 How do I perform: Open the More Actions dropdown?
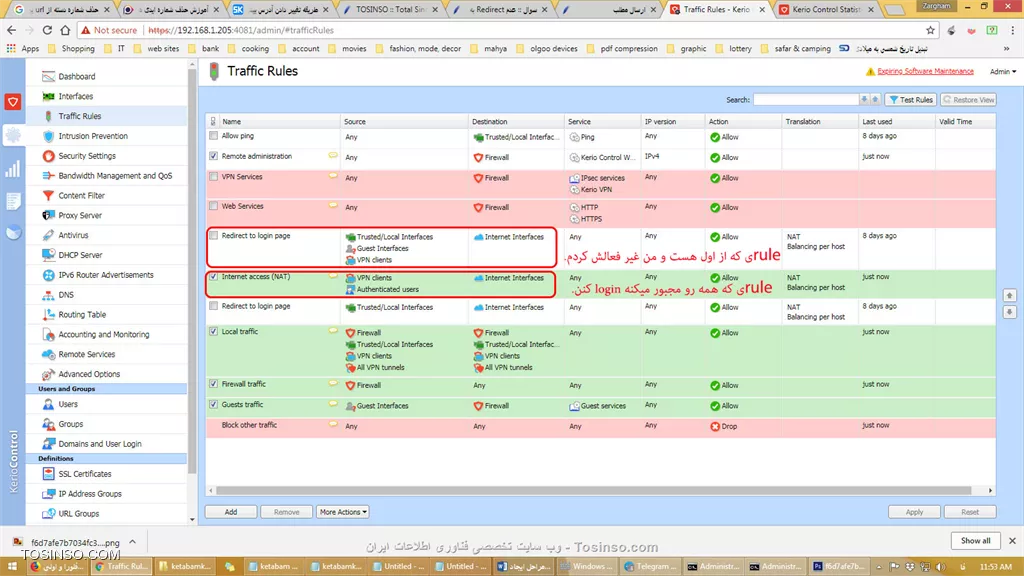(343, 512)
